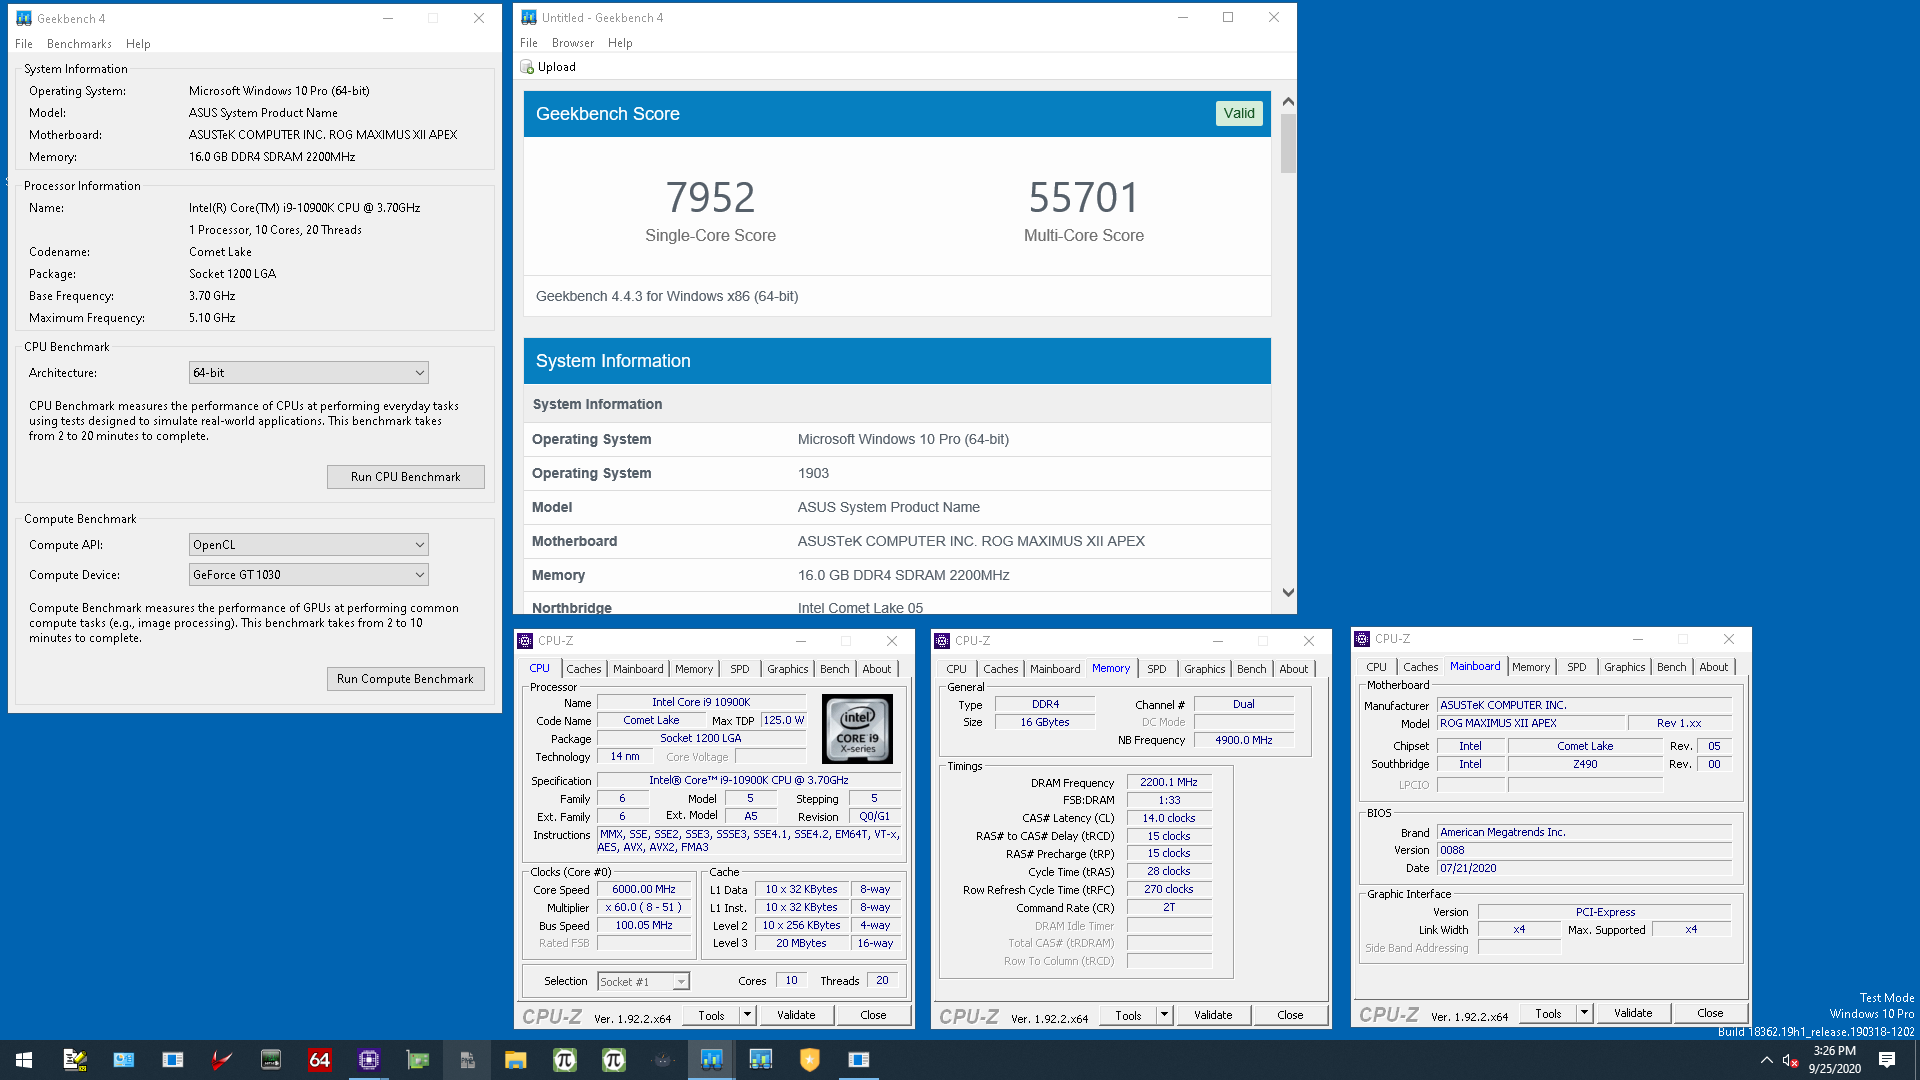Screen dimensions: 1920x1080
Task: Open the Help menu in the Untitled Geekbench window
Action: [x=620, y=43]
